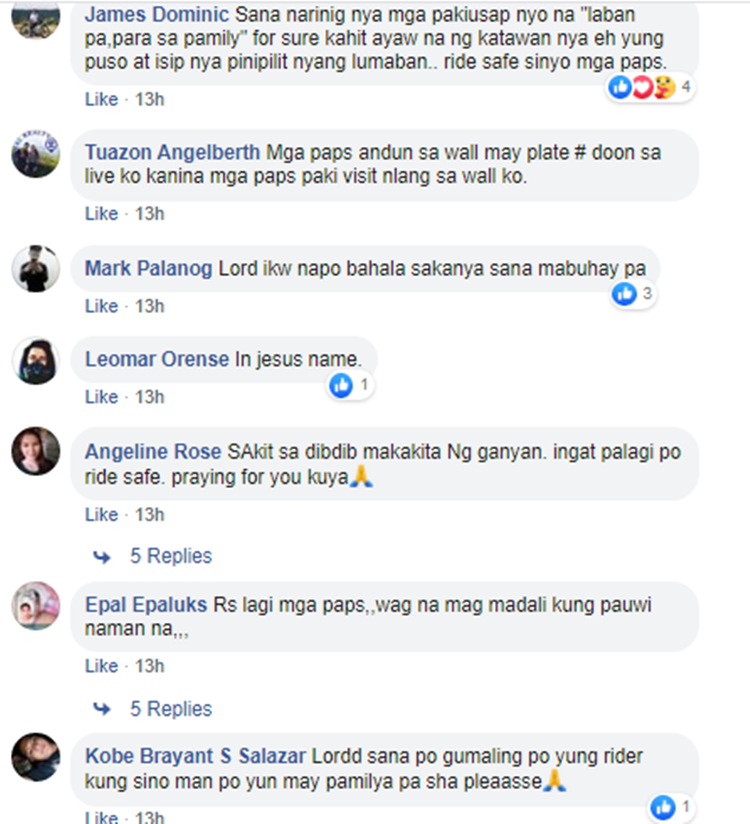Like Angeline Rose's comment
This screenshot has width=750, height=824.
point(101,514)
